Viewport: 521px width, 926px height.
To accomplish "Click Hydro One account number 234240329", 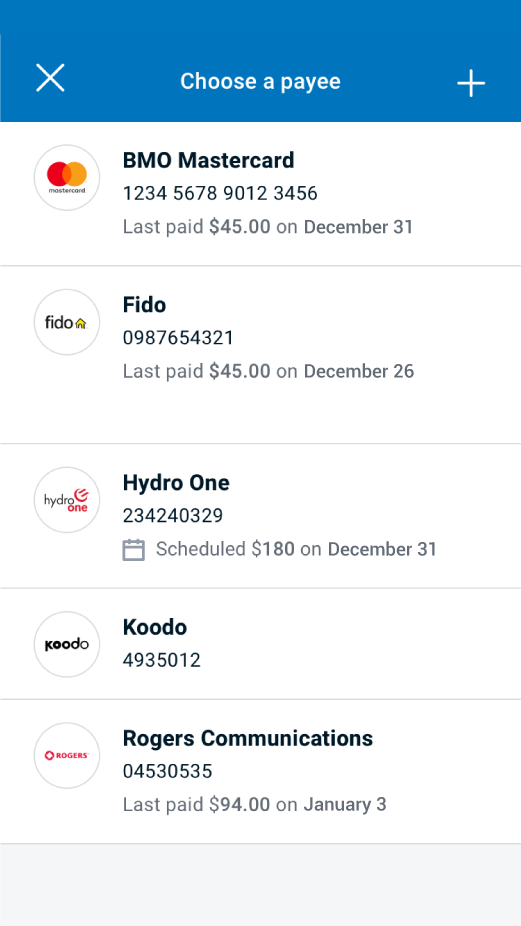I will point(173,516).
